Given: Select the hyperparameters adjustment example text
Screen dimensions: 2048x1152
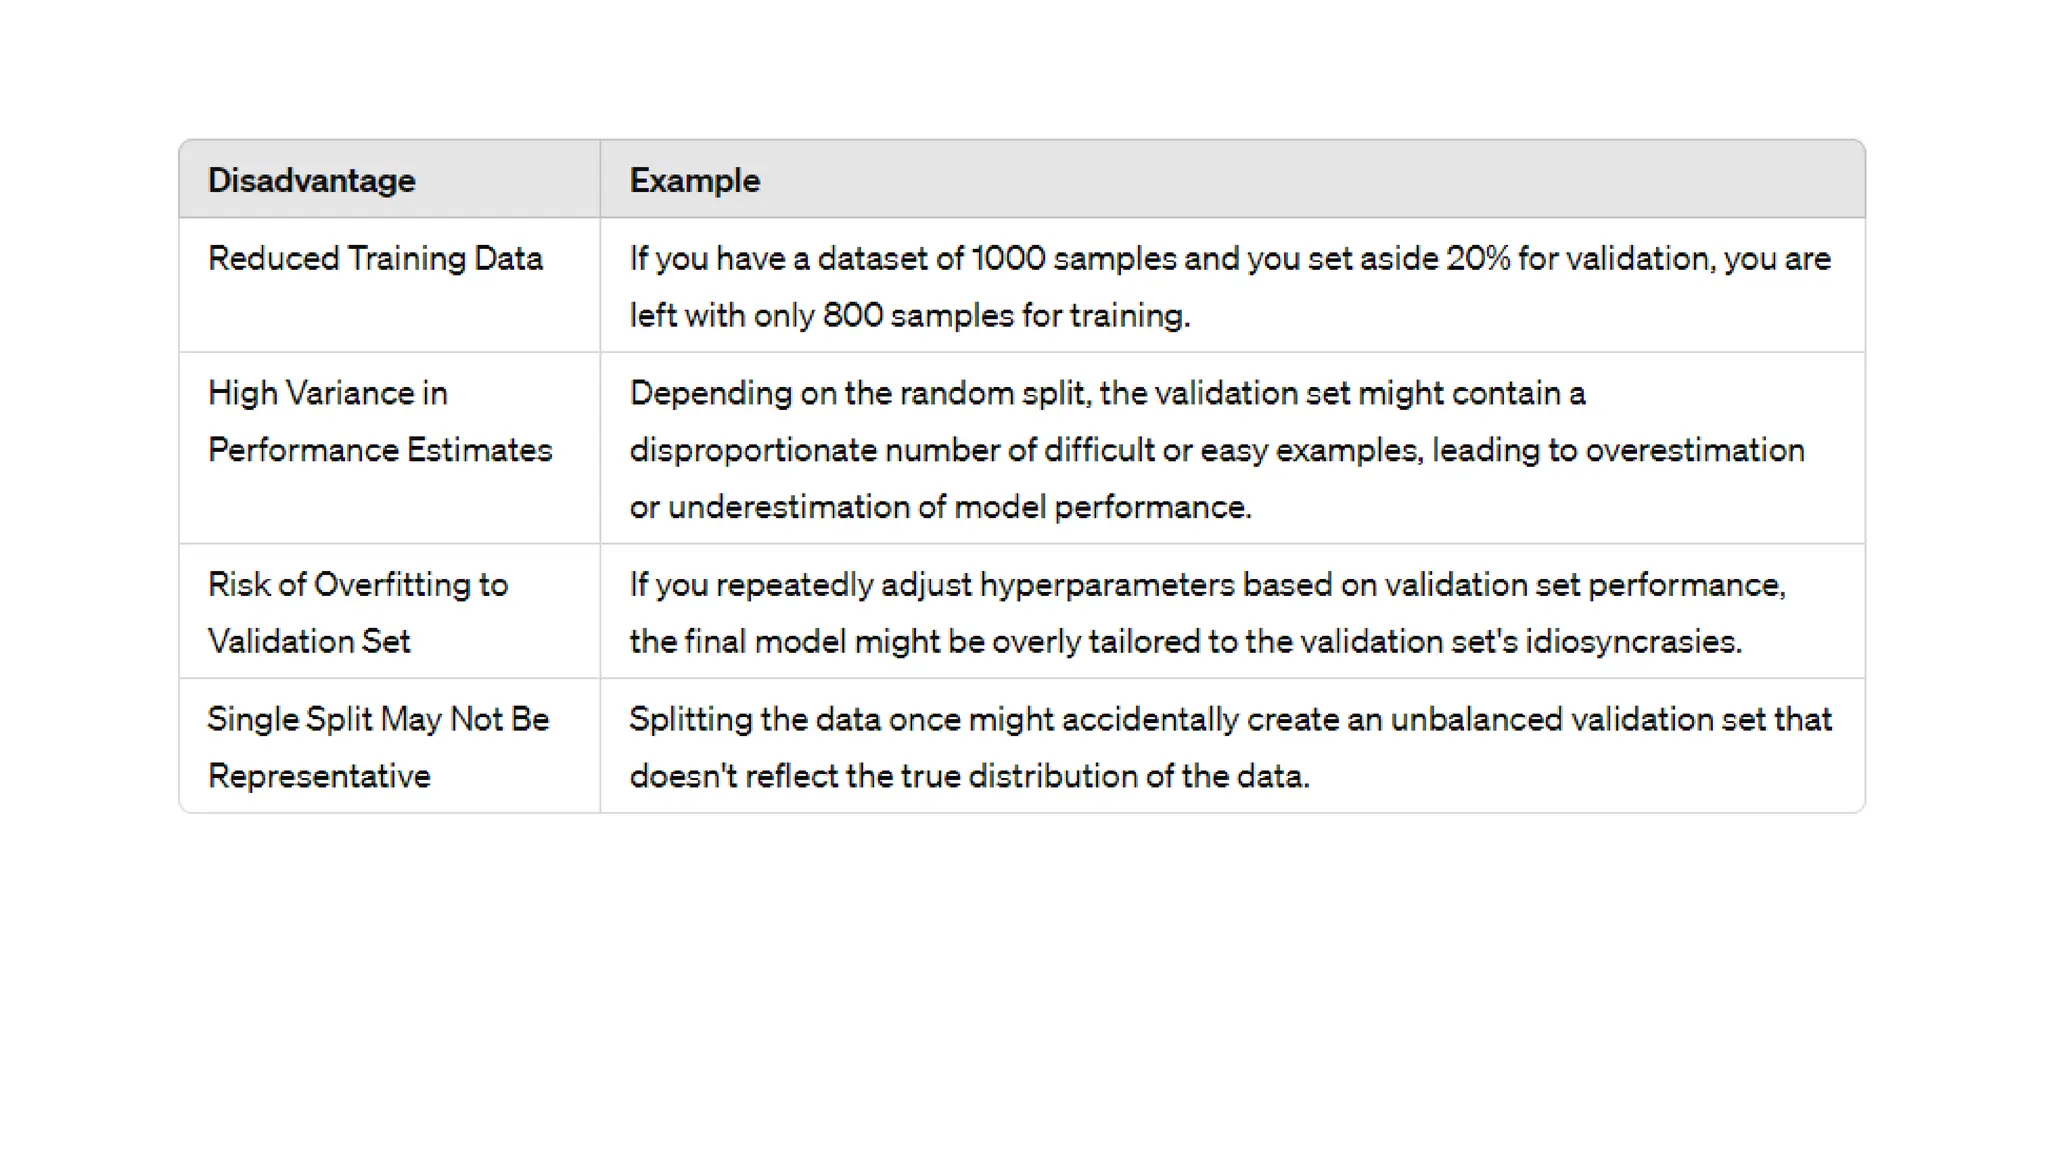Looking at the screenshot, I should click(x=1207, y=585).
